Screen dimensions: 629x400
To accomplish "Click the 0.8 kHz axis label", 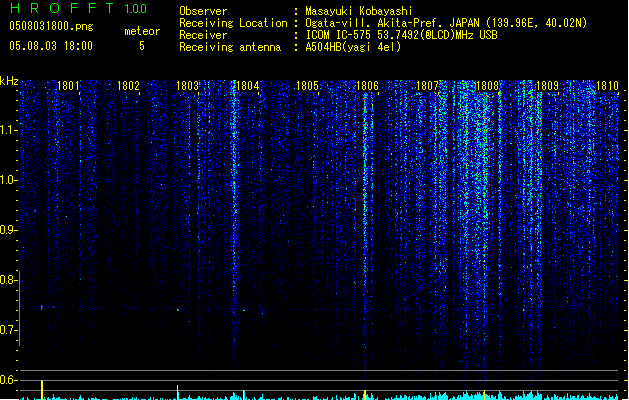I will point(8,280).
